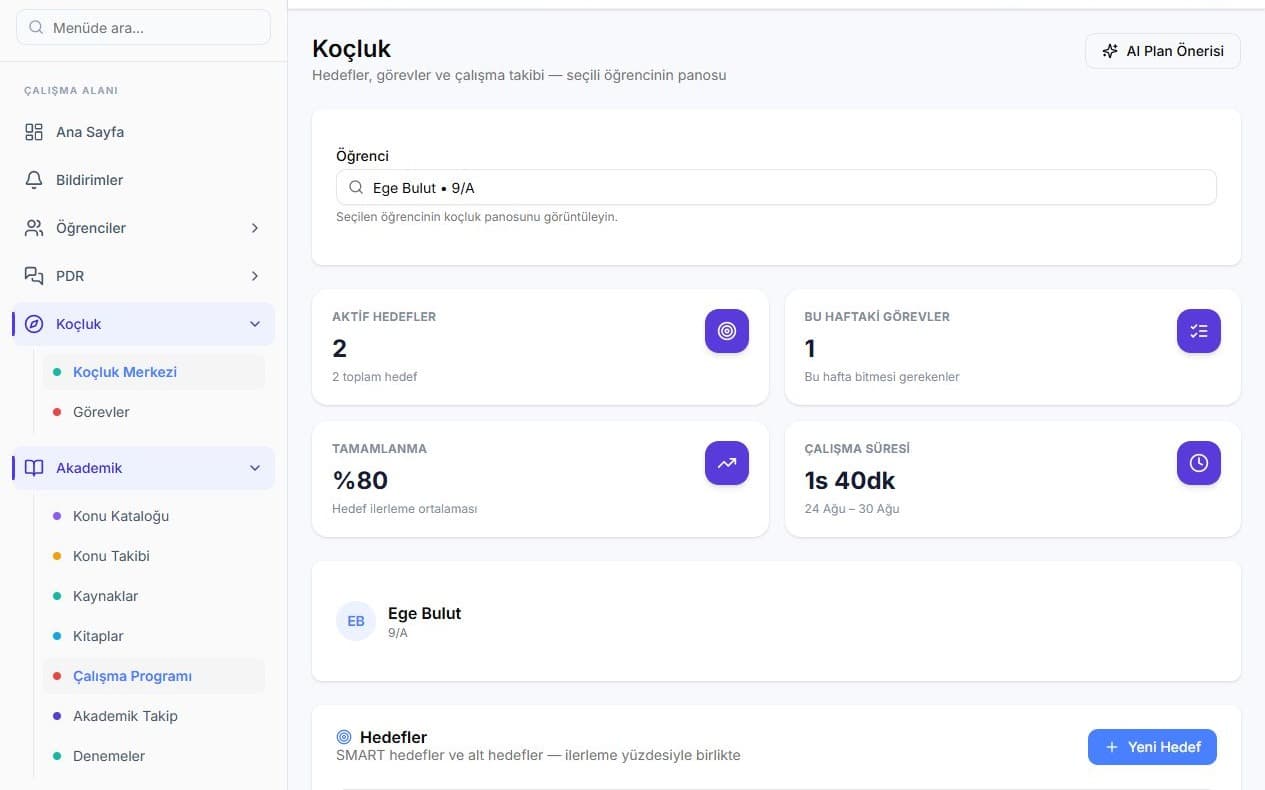Go to Akademik Takip in the sidebar
This screenshot has height=790, width=1265.
pos(154,716)
